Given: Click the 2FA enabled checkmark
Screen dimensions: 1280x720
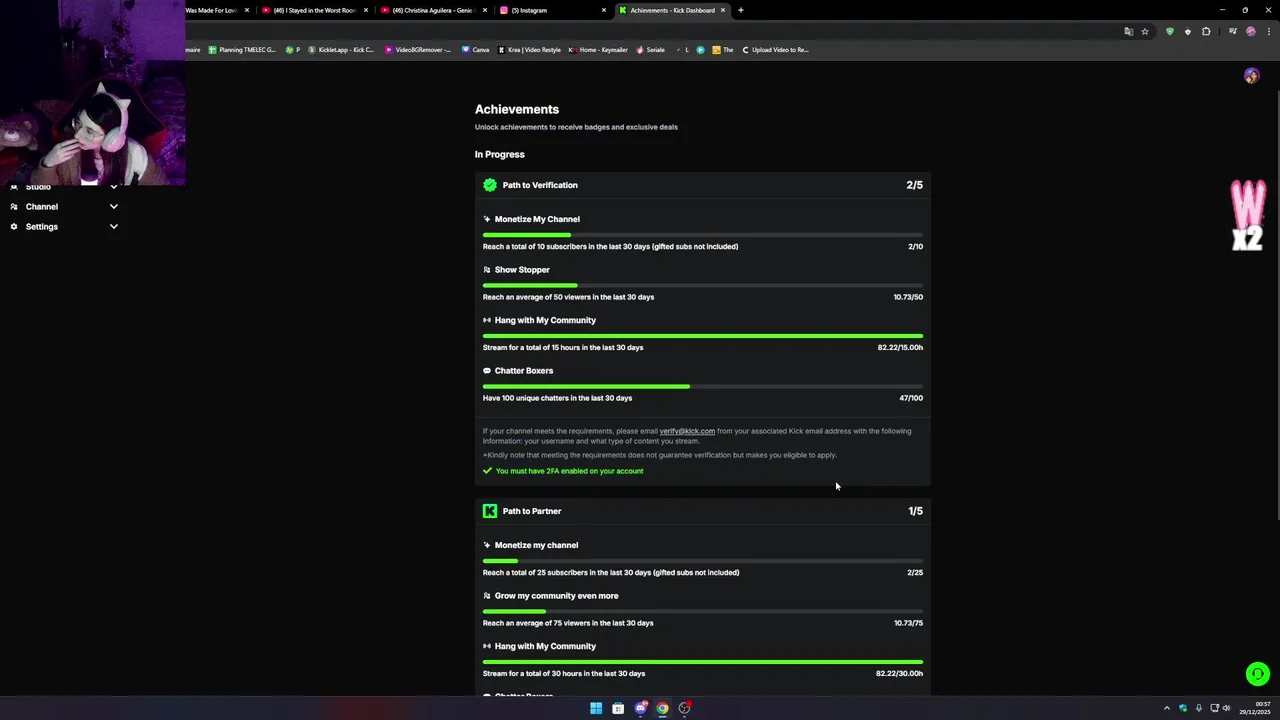Looking at the screenshot, I should click(x=487, y=471).
